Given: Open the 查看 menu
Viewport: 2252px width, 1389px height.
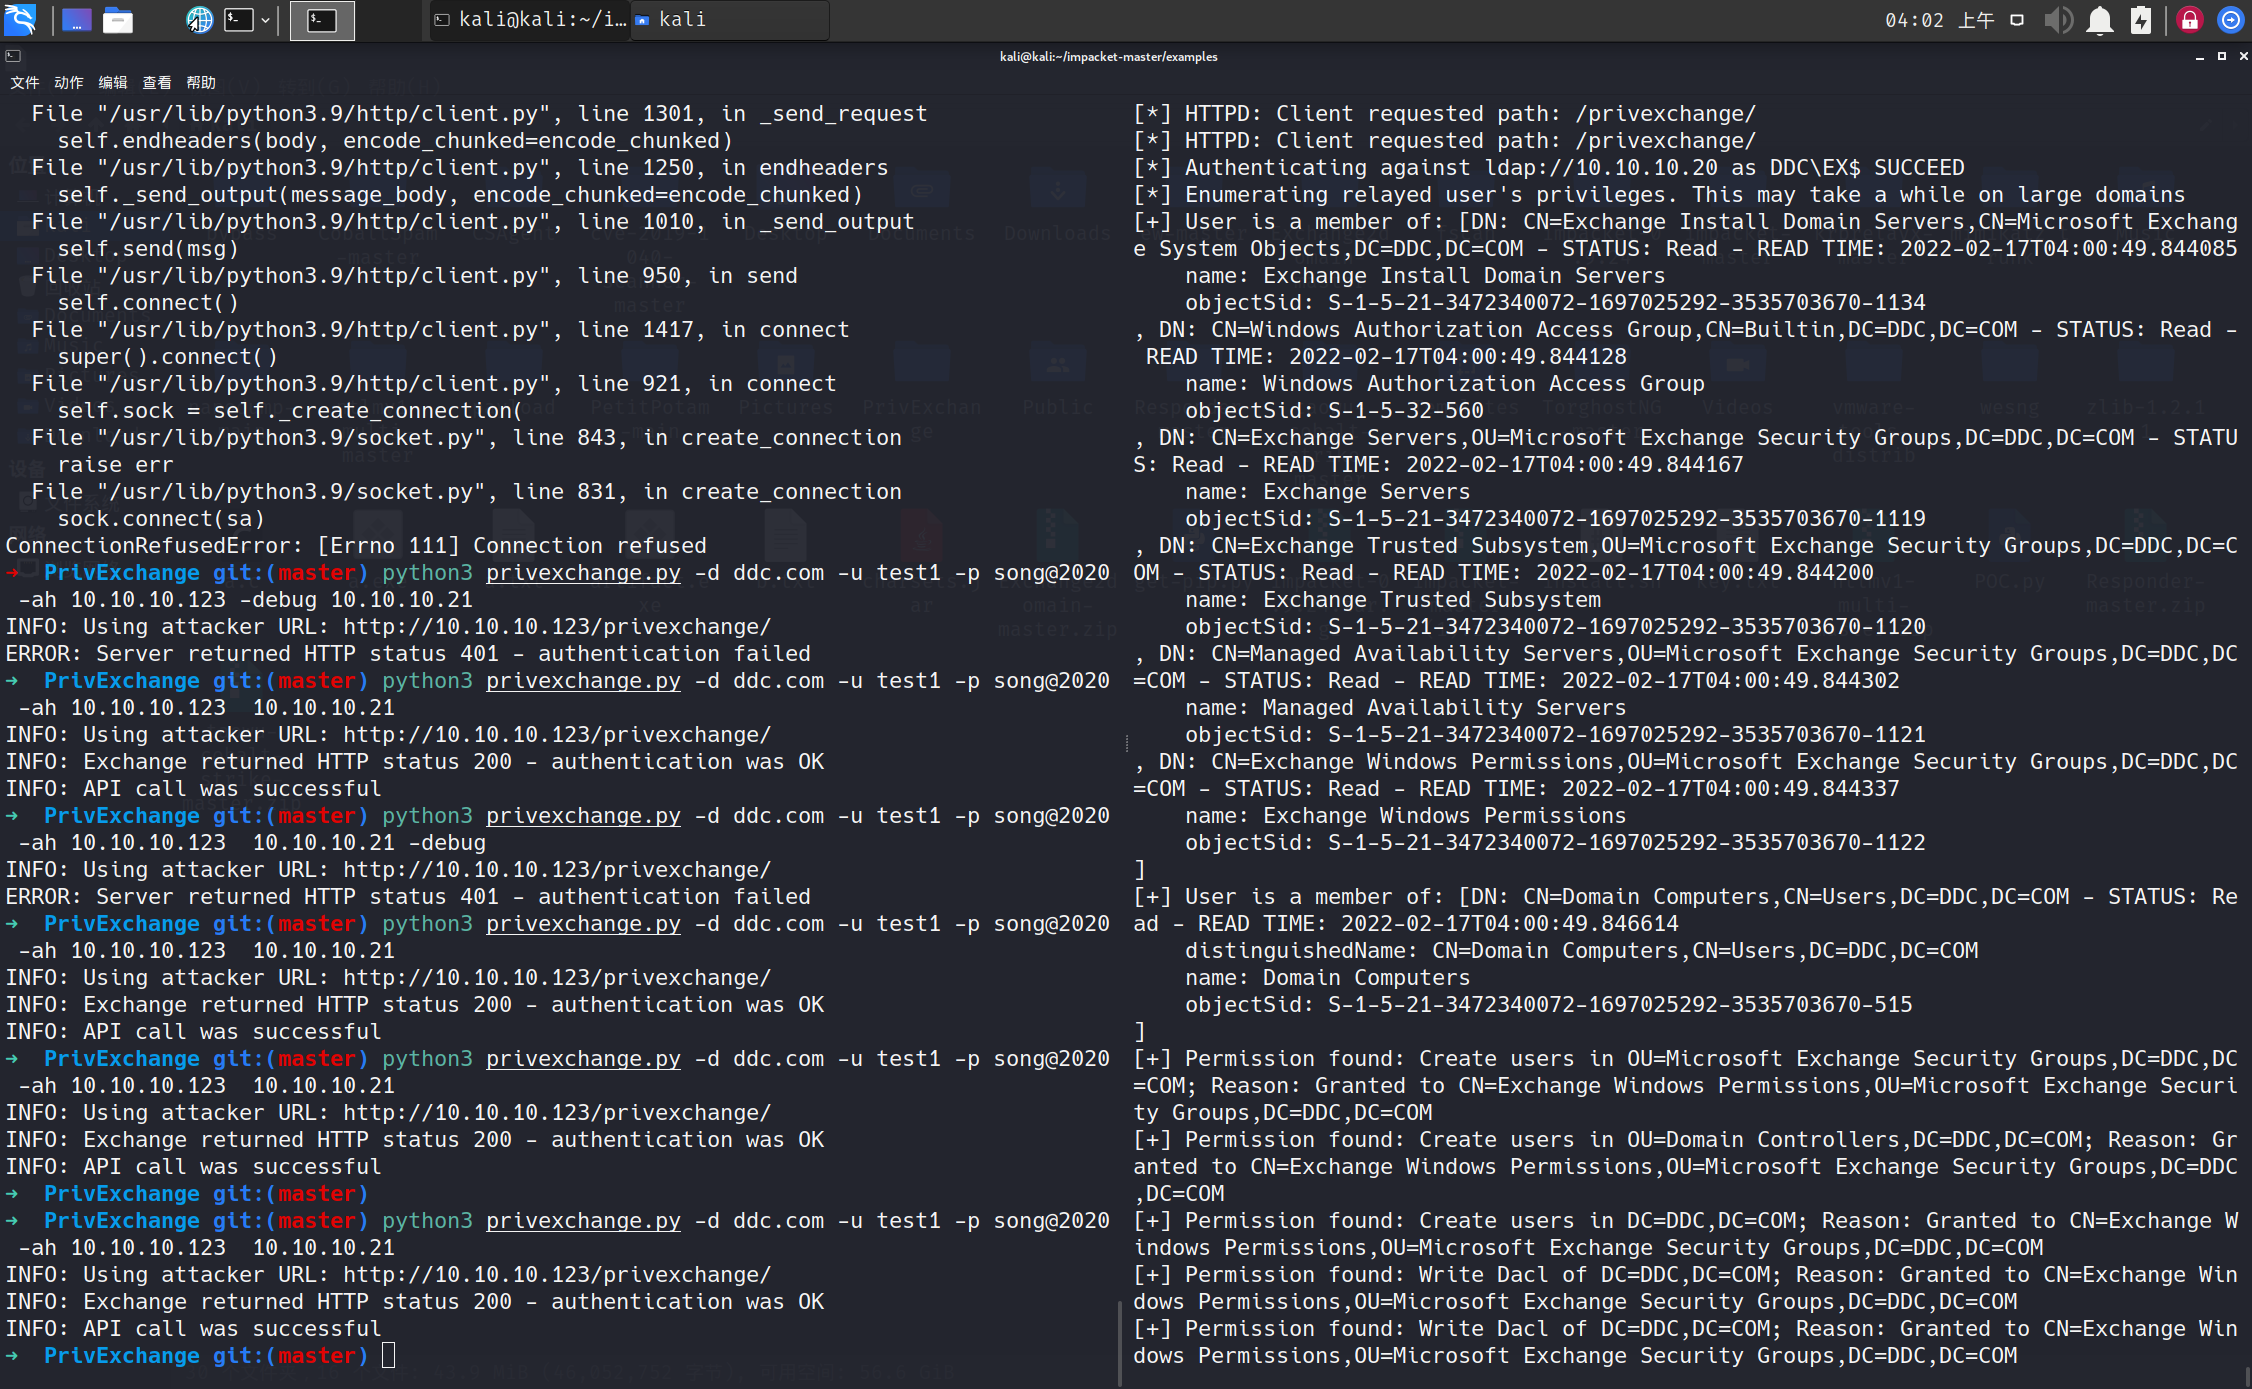Looking at the screenshot, I should (156, 82).
